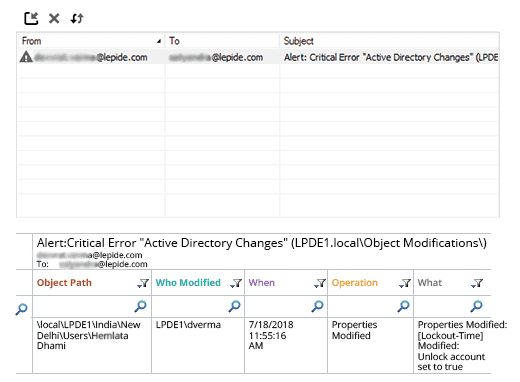Focus the Operation search filter field
Viewport: 520px width, 382px height.
[x=370, y=306]
